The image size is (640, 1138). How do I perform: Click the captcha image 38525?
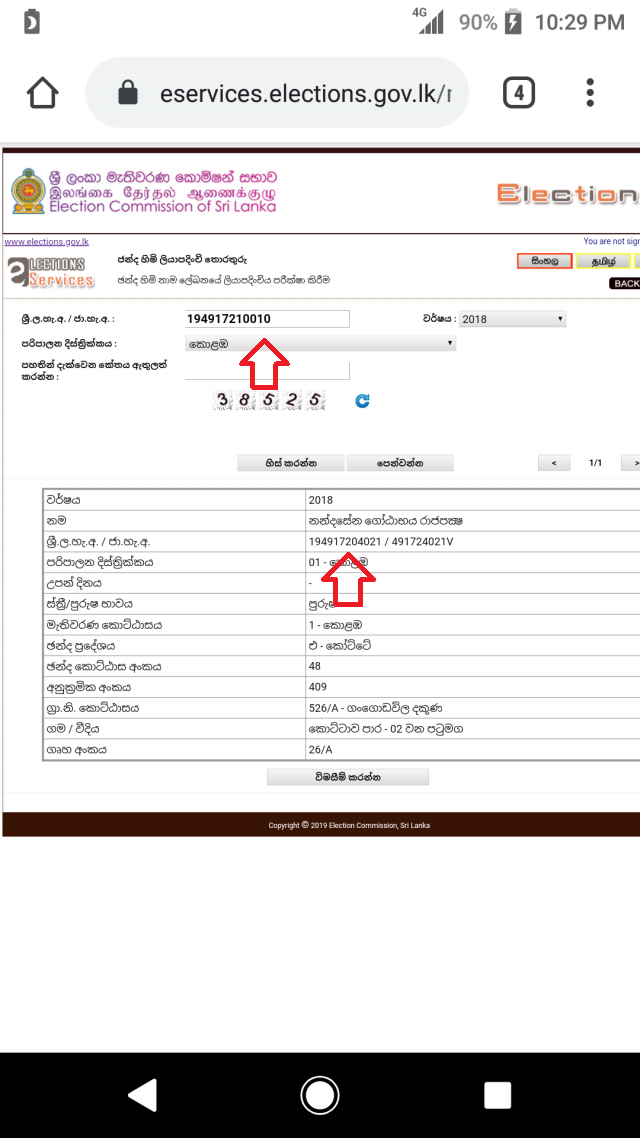tap(268, 400)
